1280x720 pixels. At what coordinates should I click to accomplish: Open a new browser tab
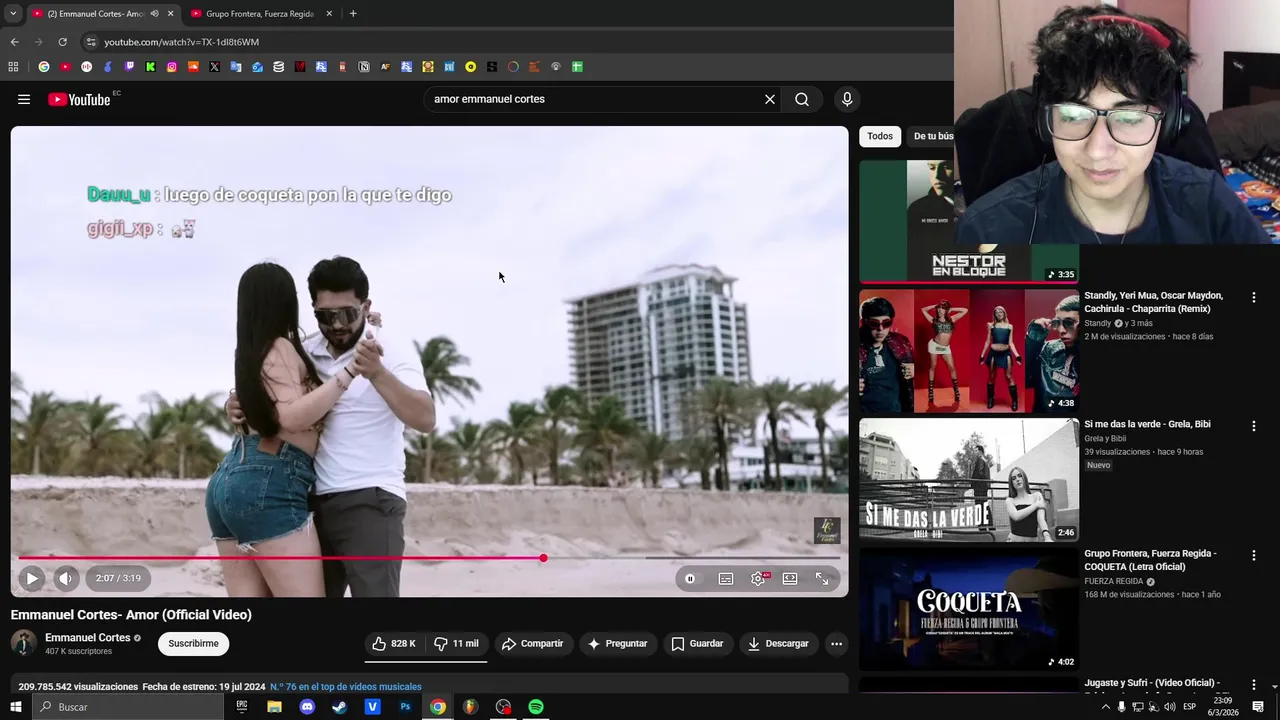pyautogui.click(x=353, y=14)
